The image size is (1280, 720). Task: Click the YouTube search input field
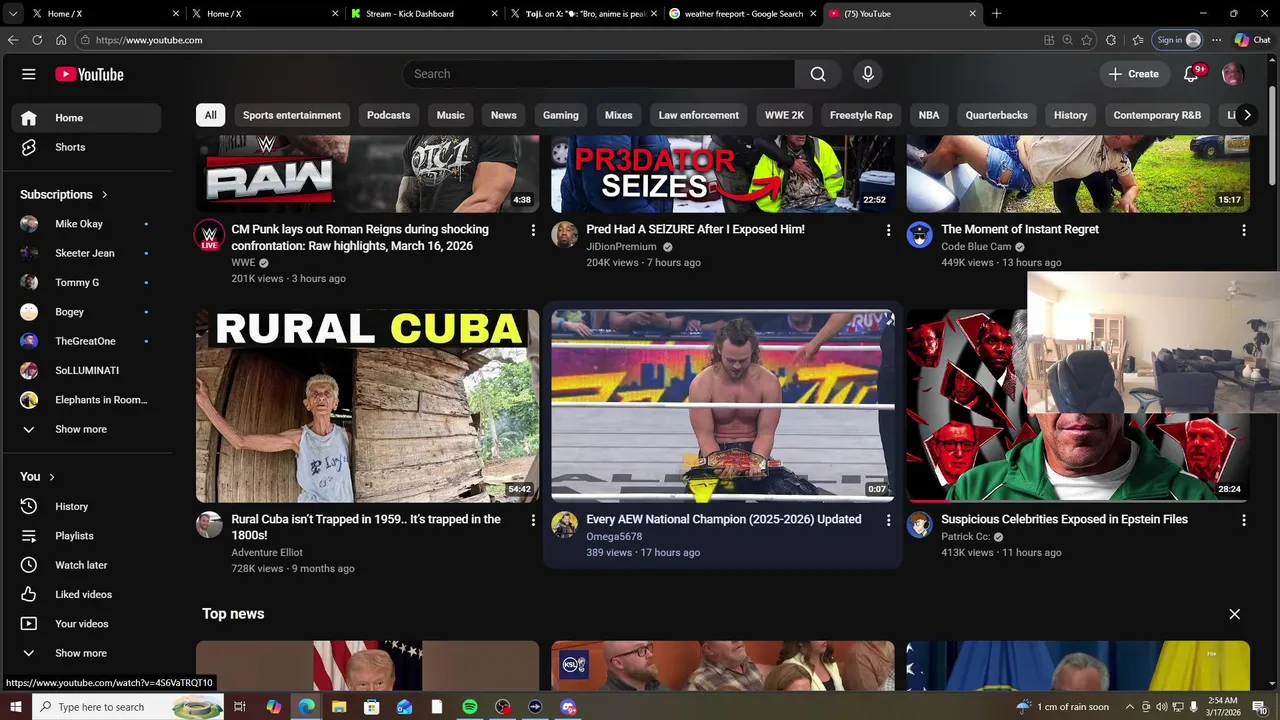pos(598,74)
